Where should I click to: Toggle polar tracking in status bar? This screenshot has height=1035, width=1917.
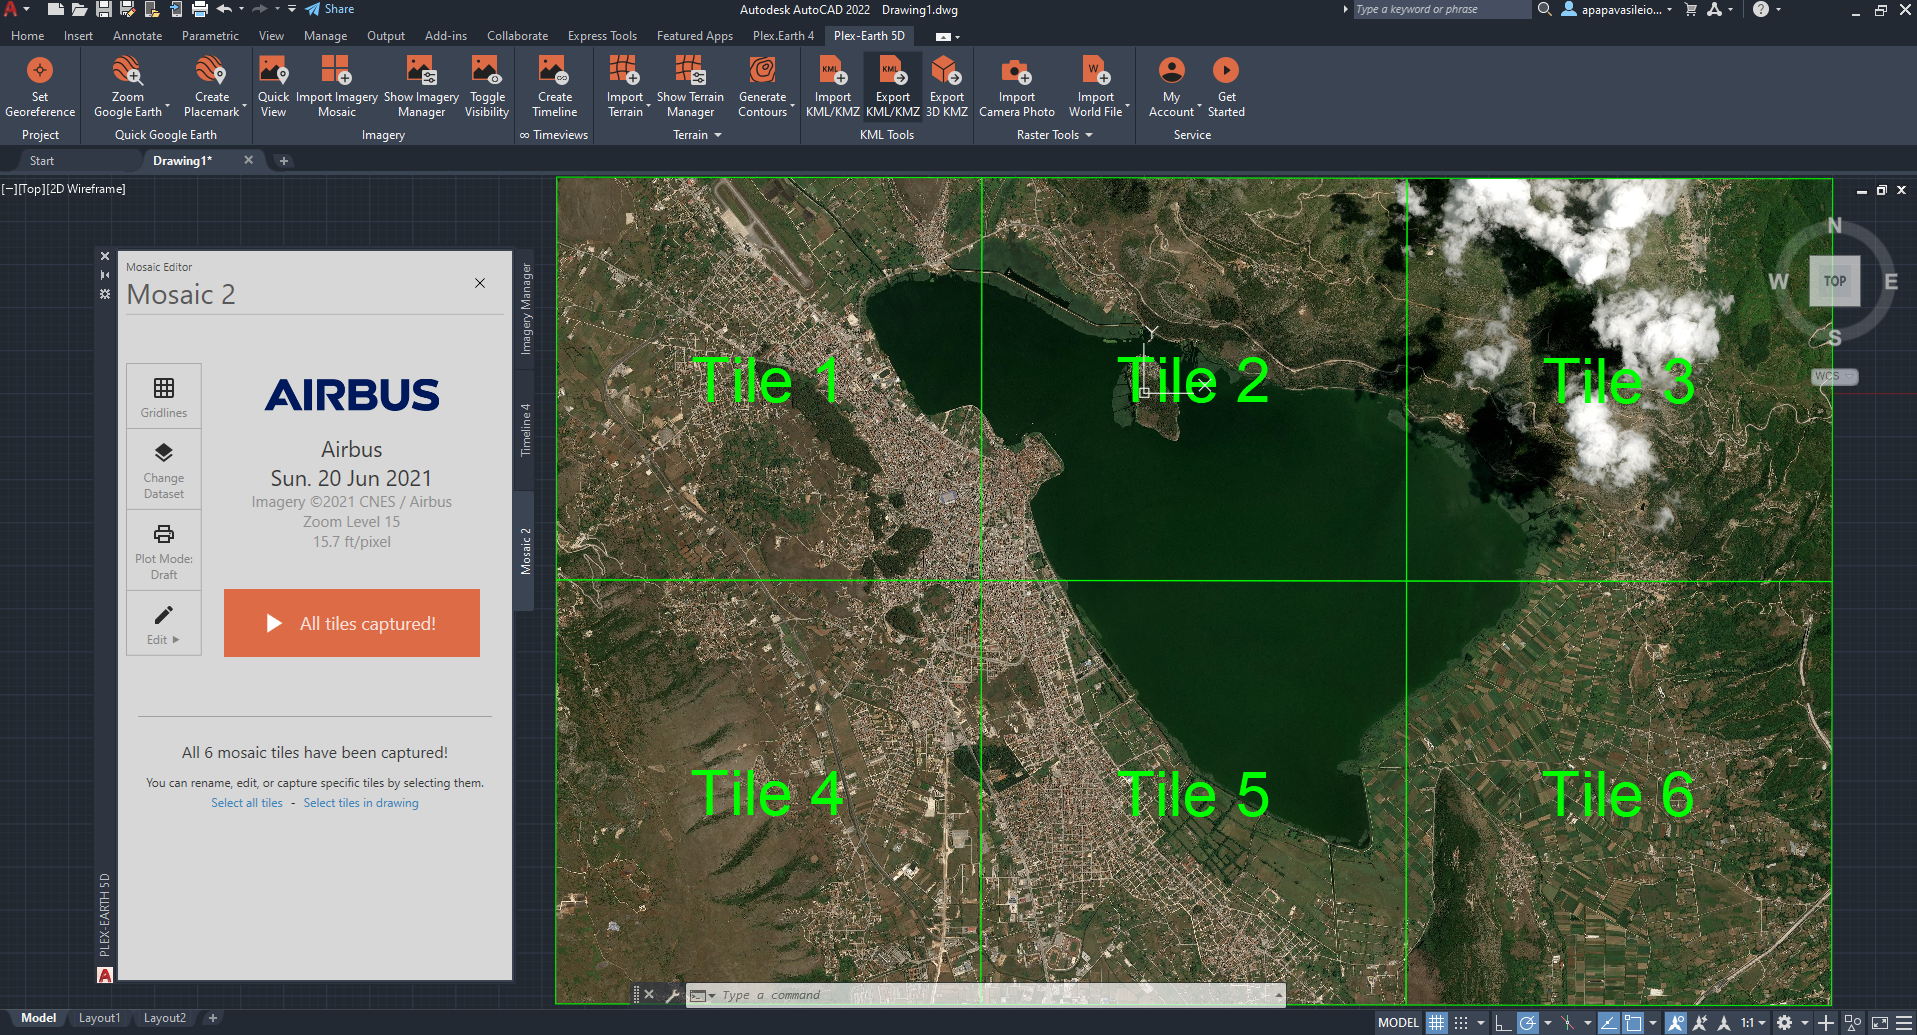(x=1527, y=1022)
